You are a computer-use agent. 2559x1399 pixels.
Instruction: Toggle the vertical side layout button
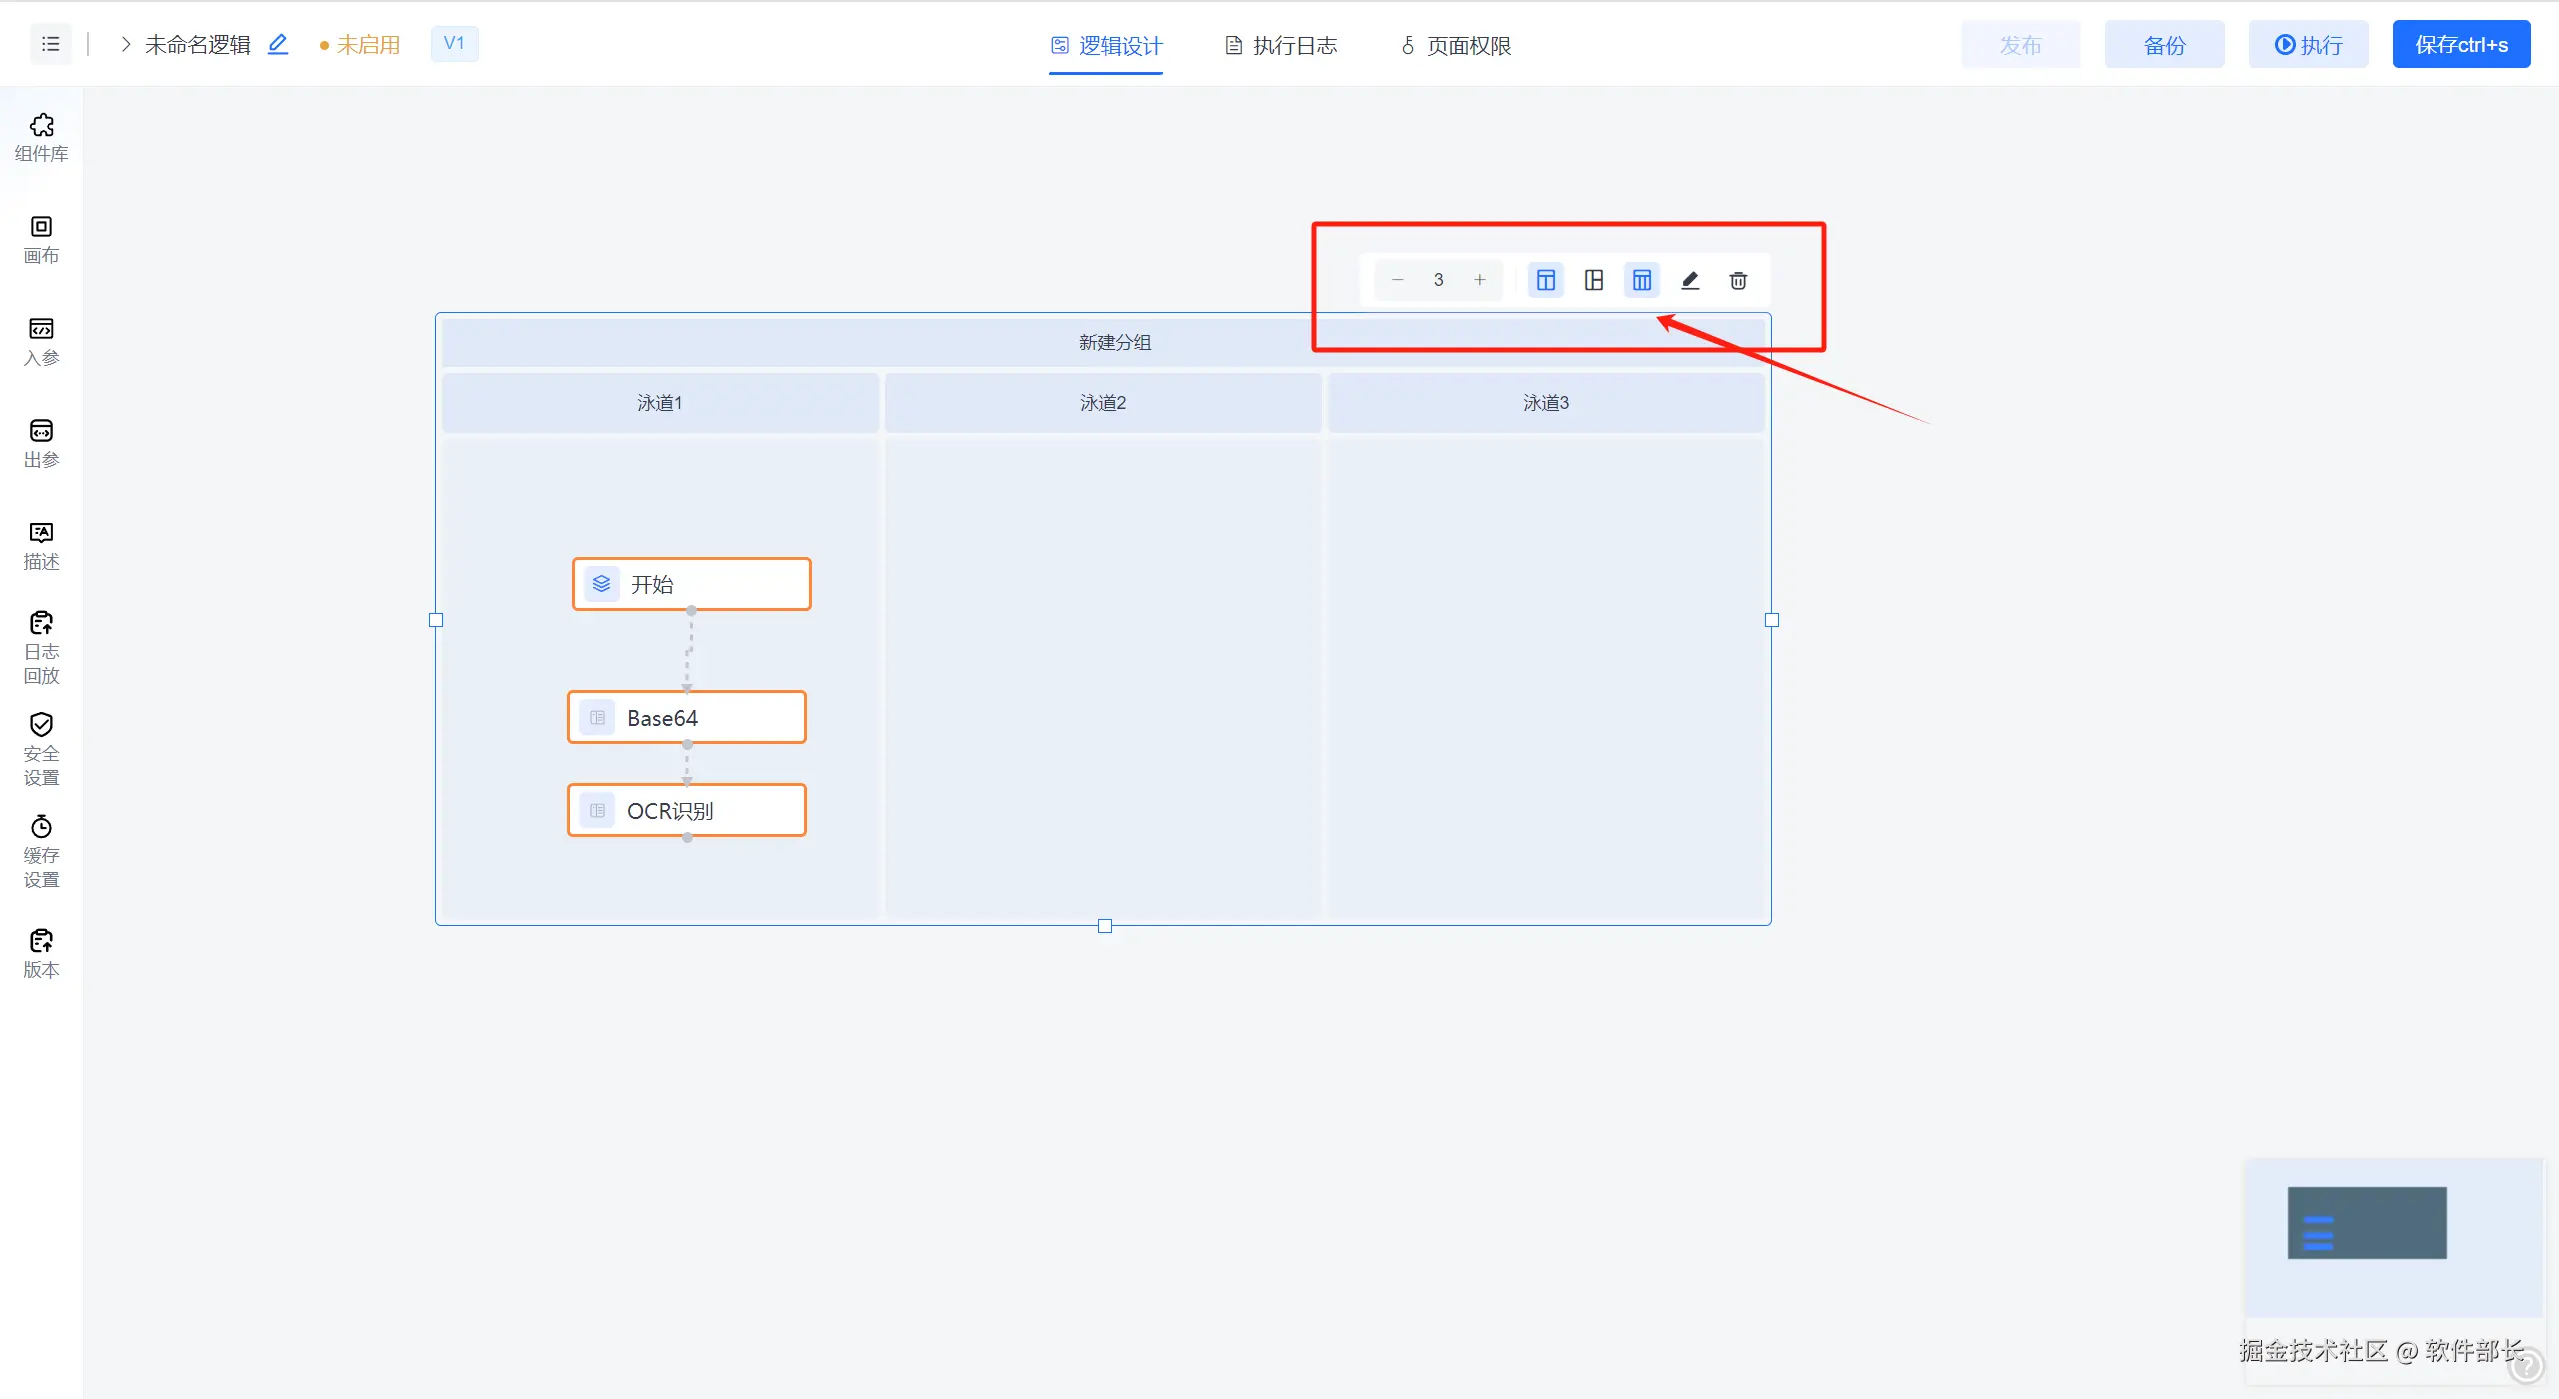coord(1594,280)
